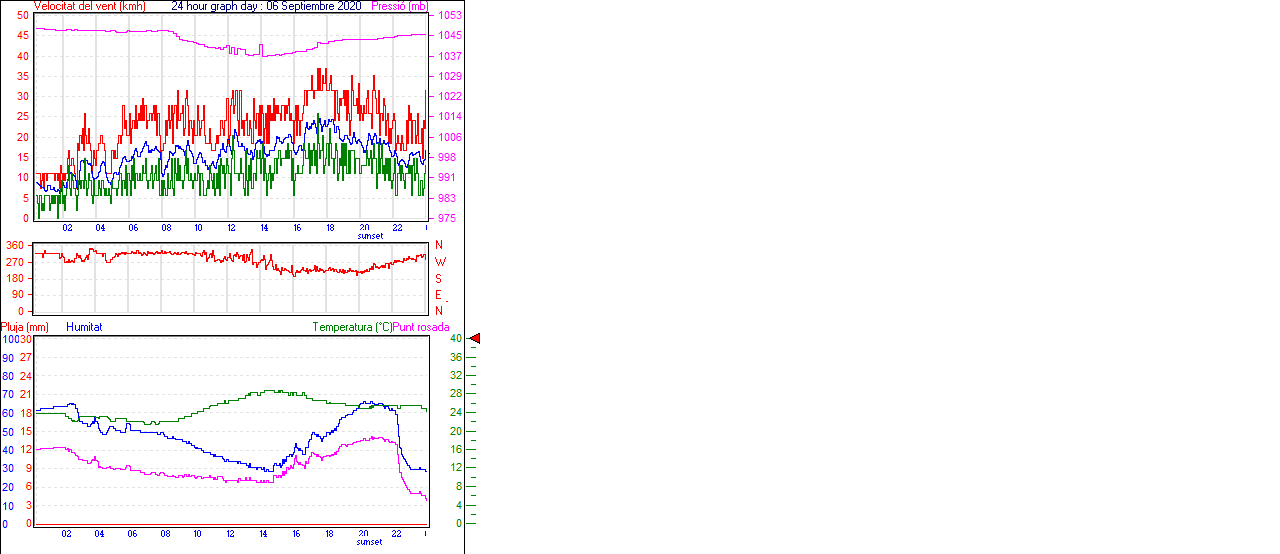Click the pink 'Pressió (mb)' label
This screenshot has height=554, width=1280.
coord(402,6)
